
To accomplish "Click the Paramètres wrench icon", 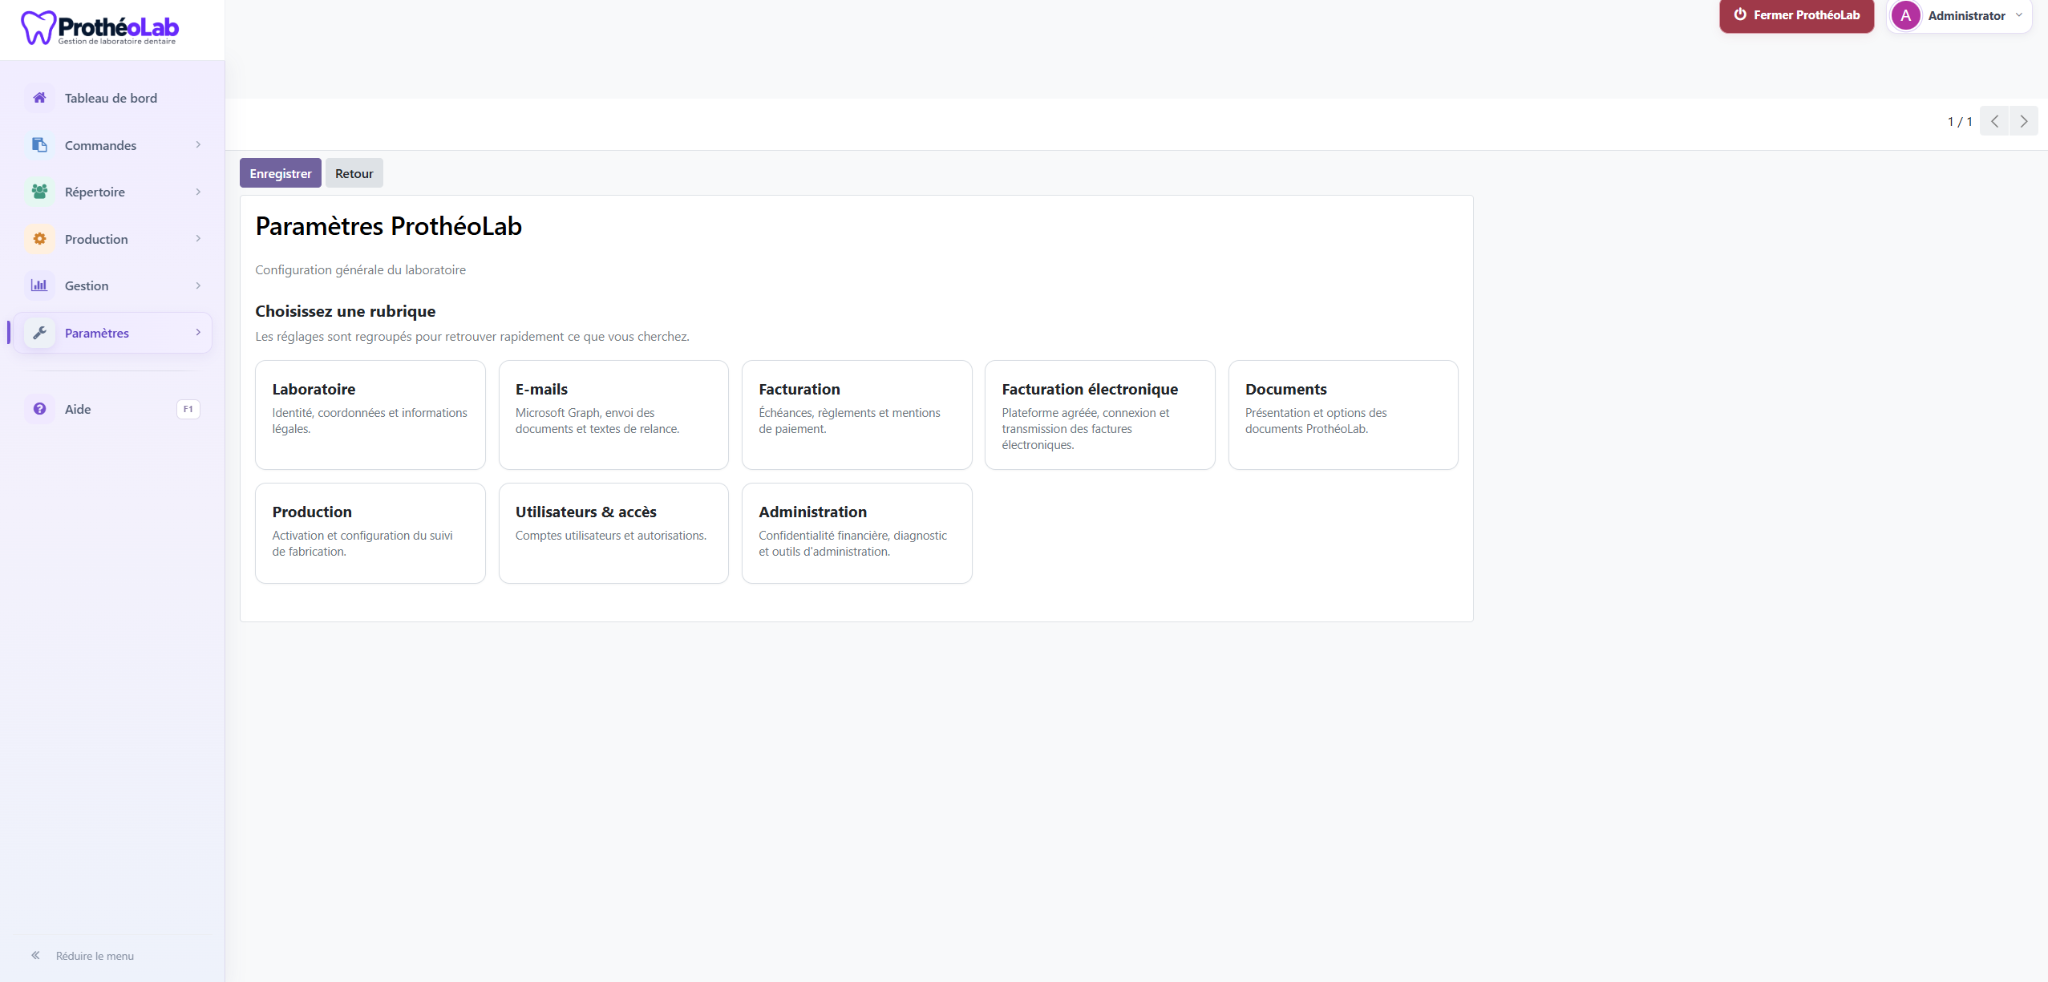I will pos(40,333).
